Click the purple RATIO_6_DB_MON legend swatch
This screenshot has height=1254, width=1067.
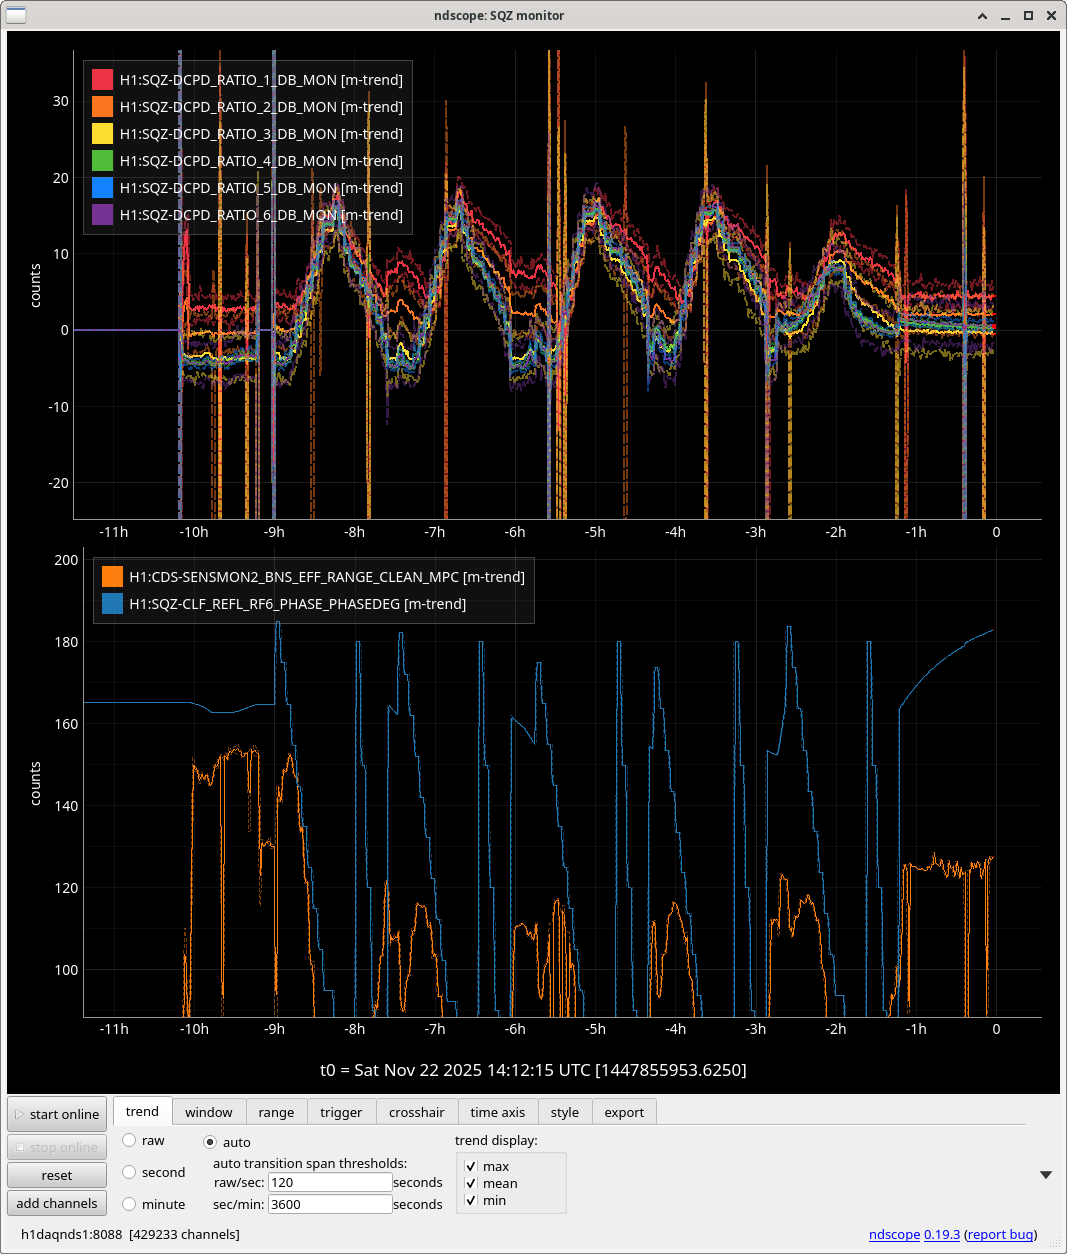[102, 215]
